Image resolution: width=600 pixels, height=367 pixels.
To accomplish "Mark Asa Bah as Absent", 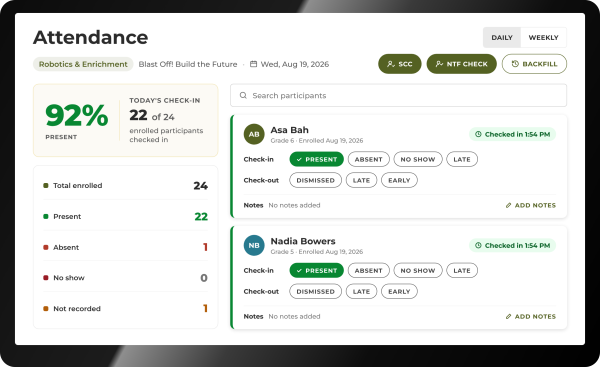I will (x=368, y=159).
